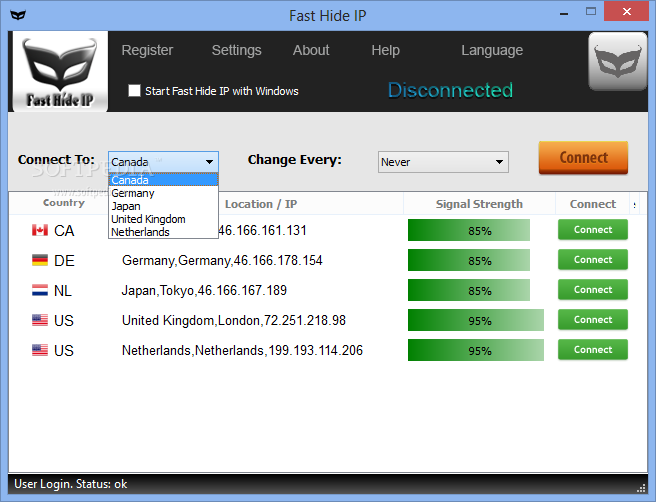
Task: Connect to the CA server row
Action: tap(593, 230)
